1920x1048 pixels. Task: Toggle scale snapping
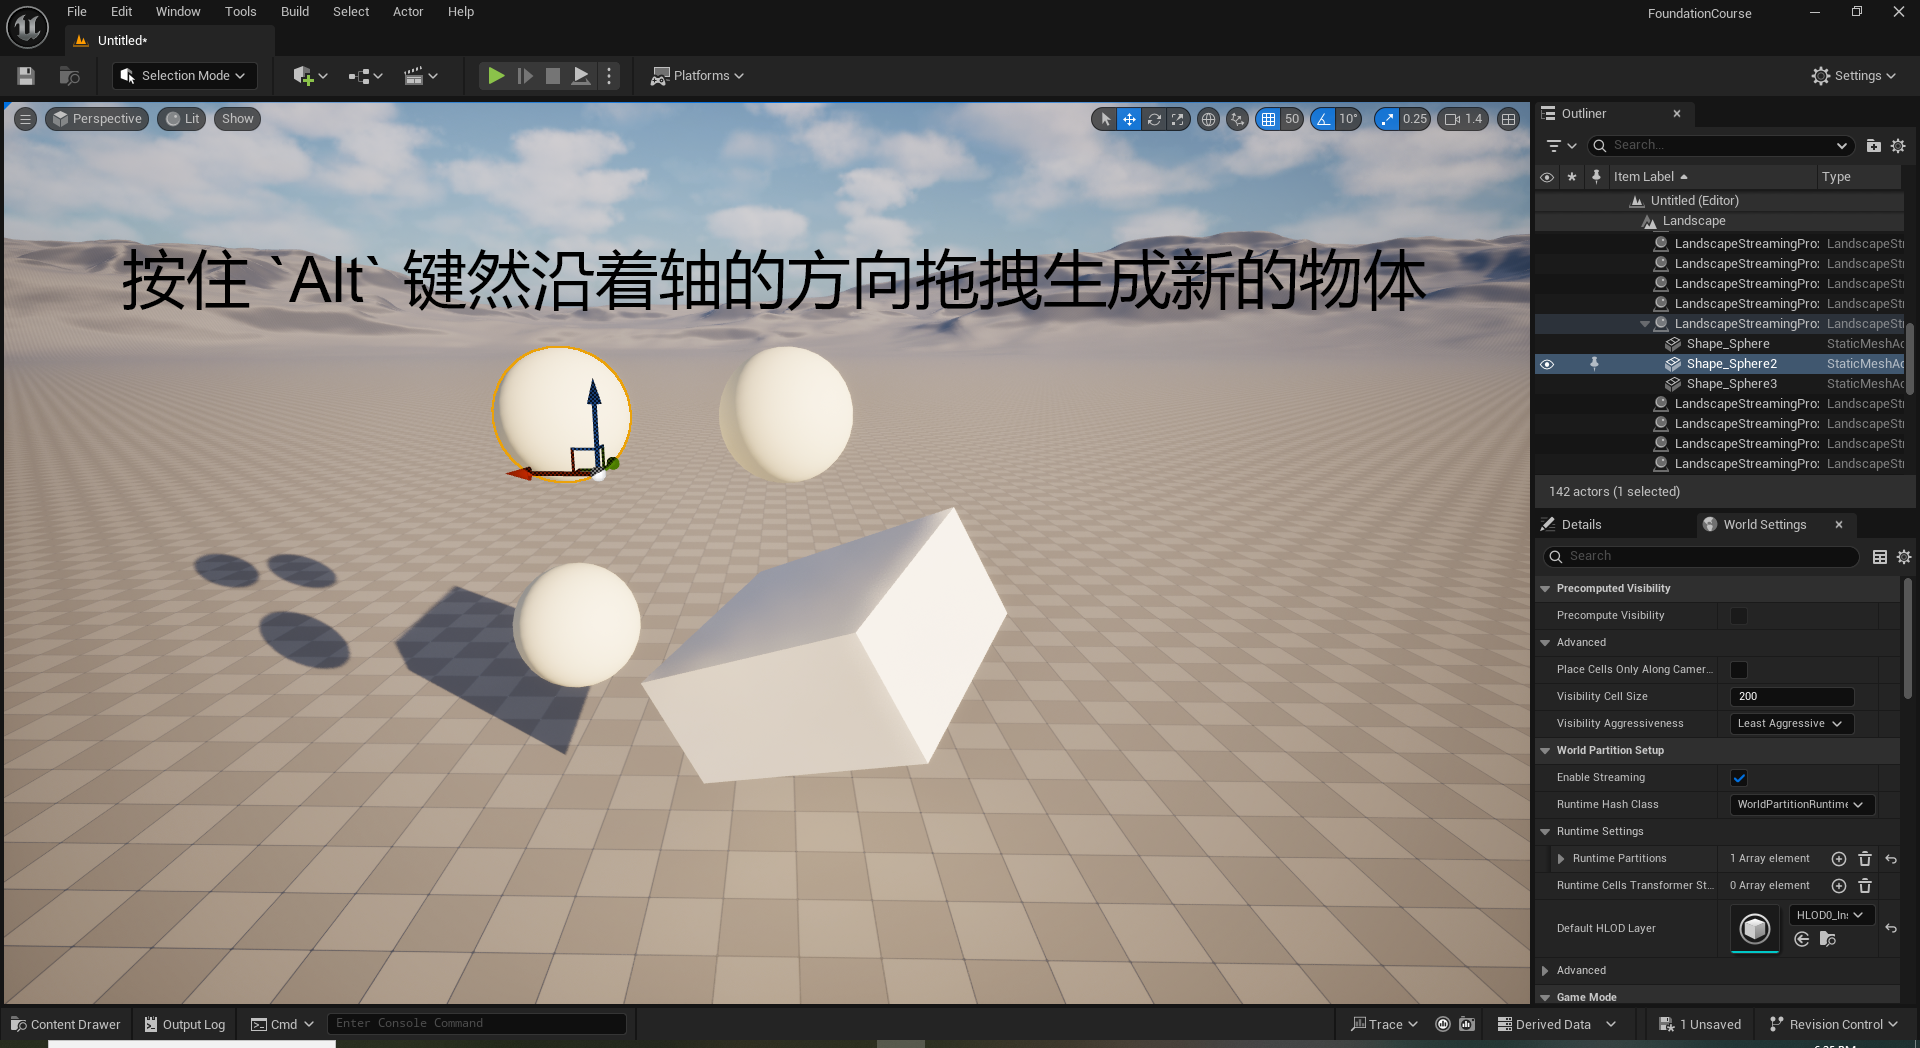(x=1386, y=119)
